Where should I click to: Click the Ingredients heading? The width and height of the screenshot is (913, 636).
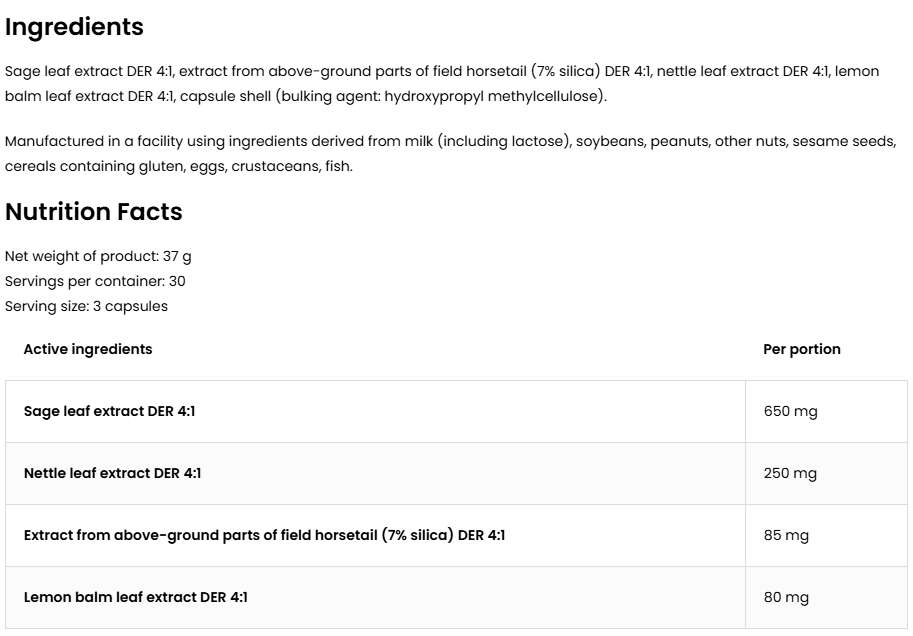(x=74, y=27)
